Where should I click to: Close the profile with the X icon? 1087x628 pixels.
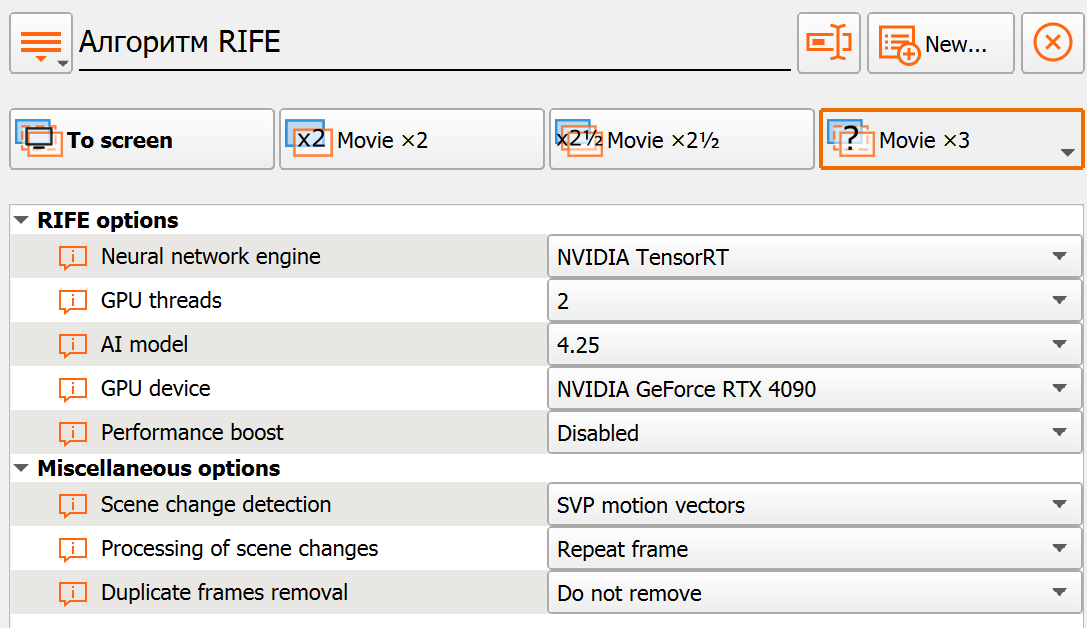[1052, 43]
